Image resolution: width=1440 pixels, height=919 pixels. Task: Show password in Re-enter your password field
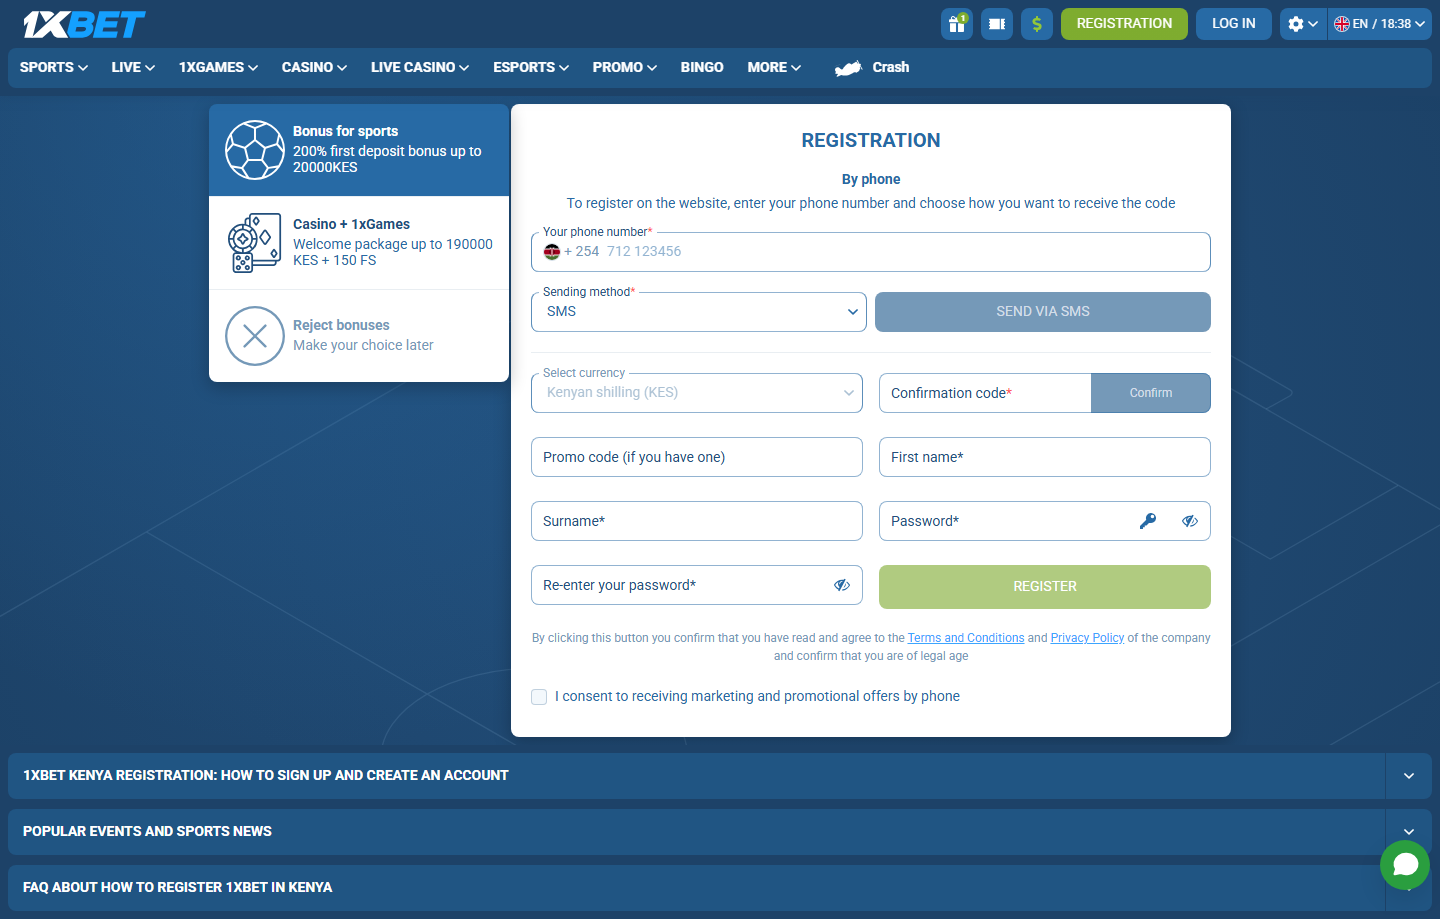[x=842, y=585]
